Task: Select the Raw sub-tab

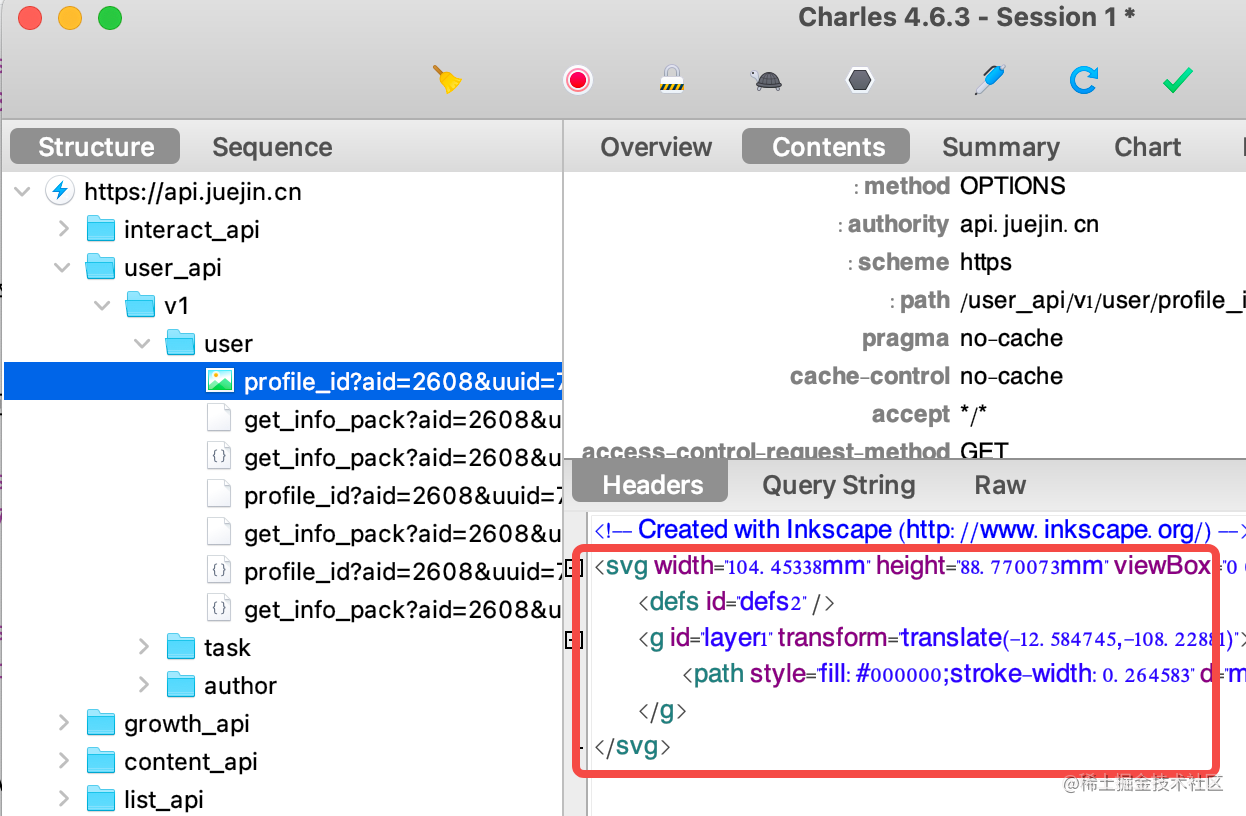Action: [x=1000, y=485]
